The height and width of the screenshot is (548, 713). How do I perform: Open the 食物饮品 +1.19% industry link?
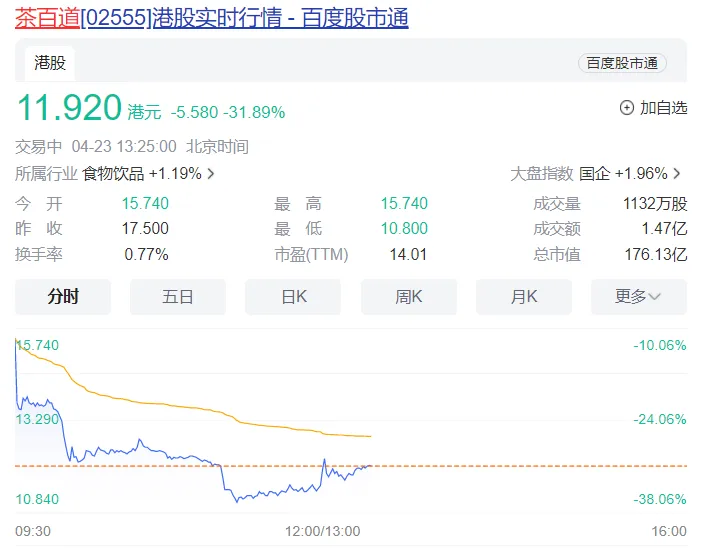pyautogui.click(x=142, y=174)
